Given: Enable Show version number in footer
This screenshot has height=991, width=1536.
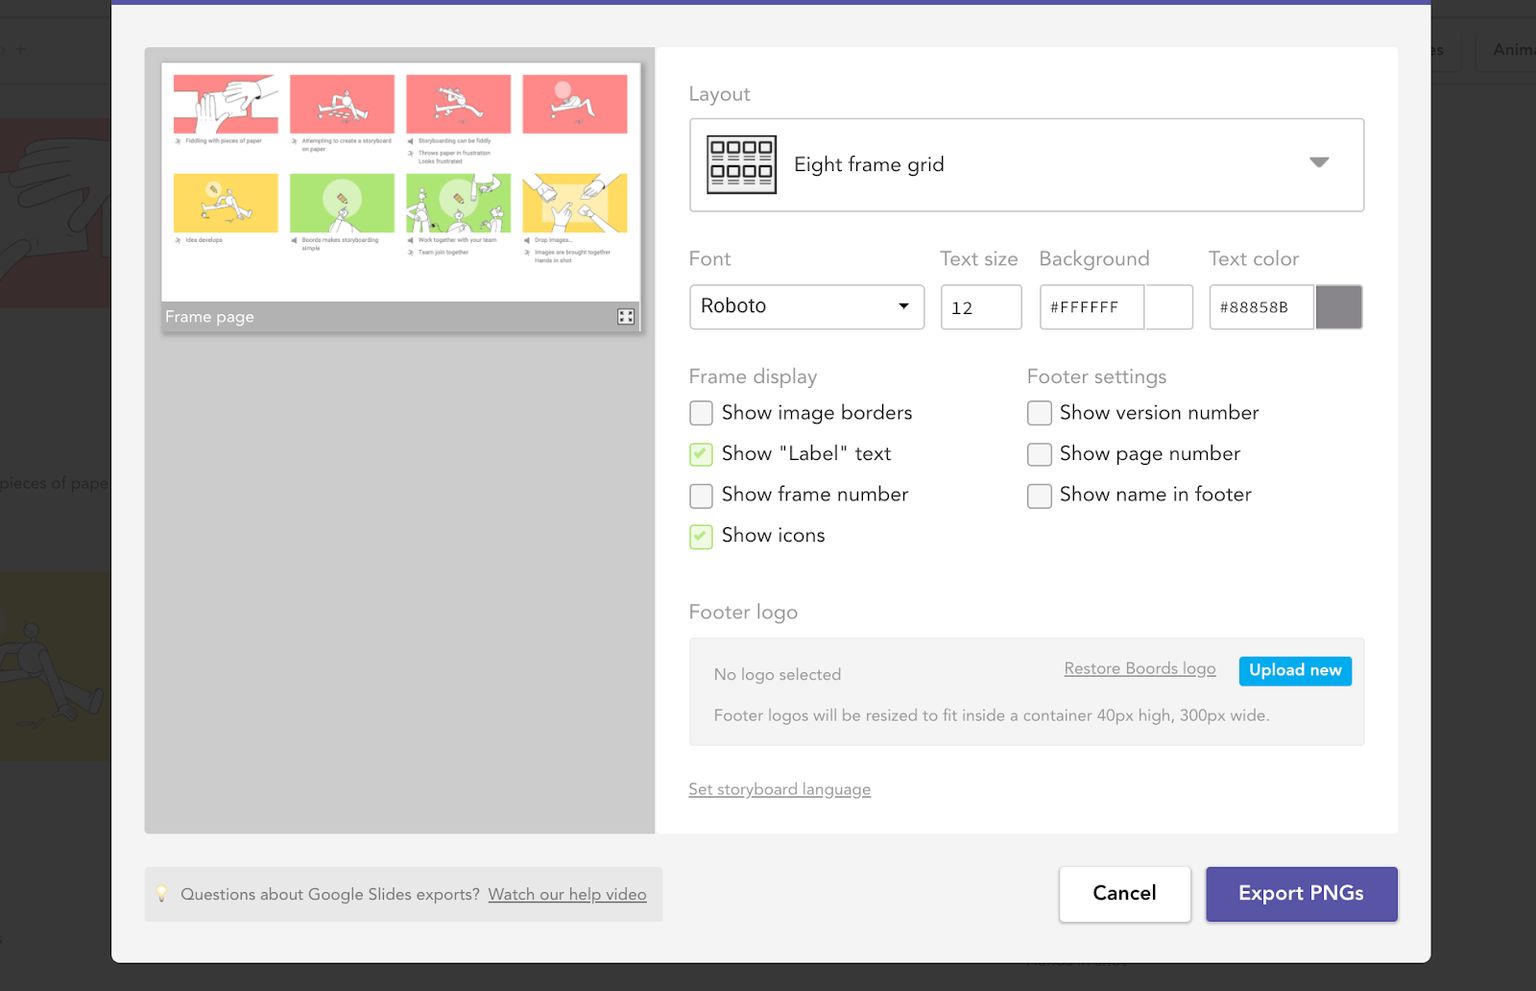Looking at the screenshot, I should [1039, 413].
